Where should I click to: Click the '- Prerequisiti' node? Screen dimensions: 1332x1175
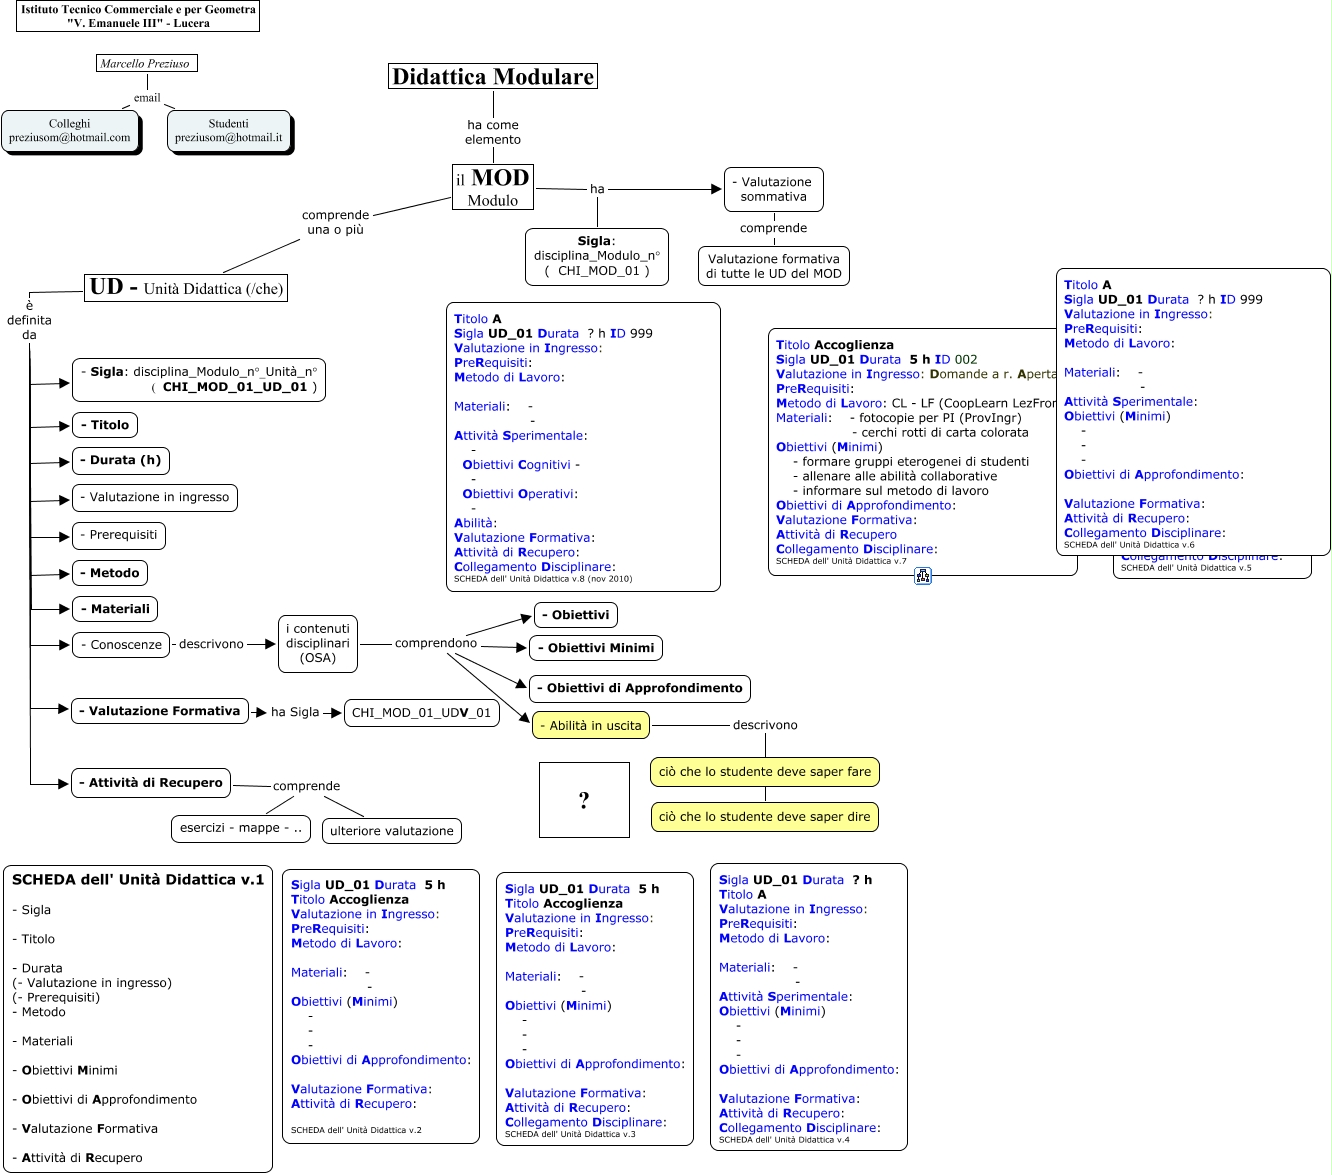pyautogui.click(x=119, y=535)
